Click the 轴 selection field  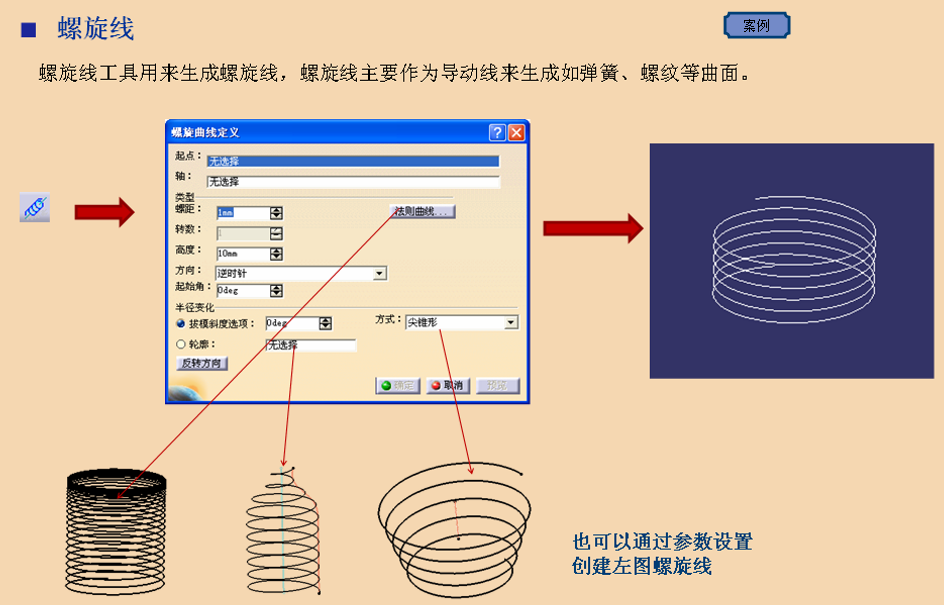point(353,182)
